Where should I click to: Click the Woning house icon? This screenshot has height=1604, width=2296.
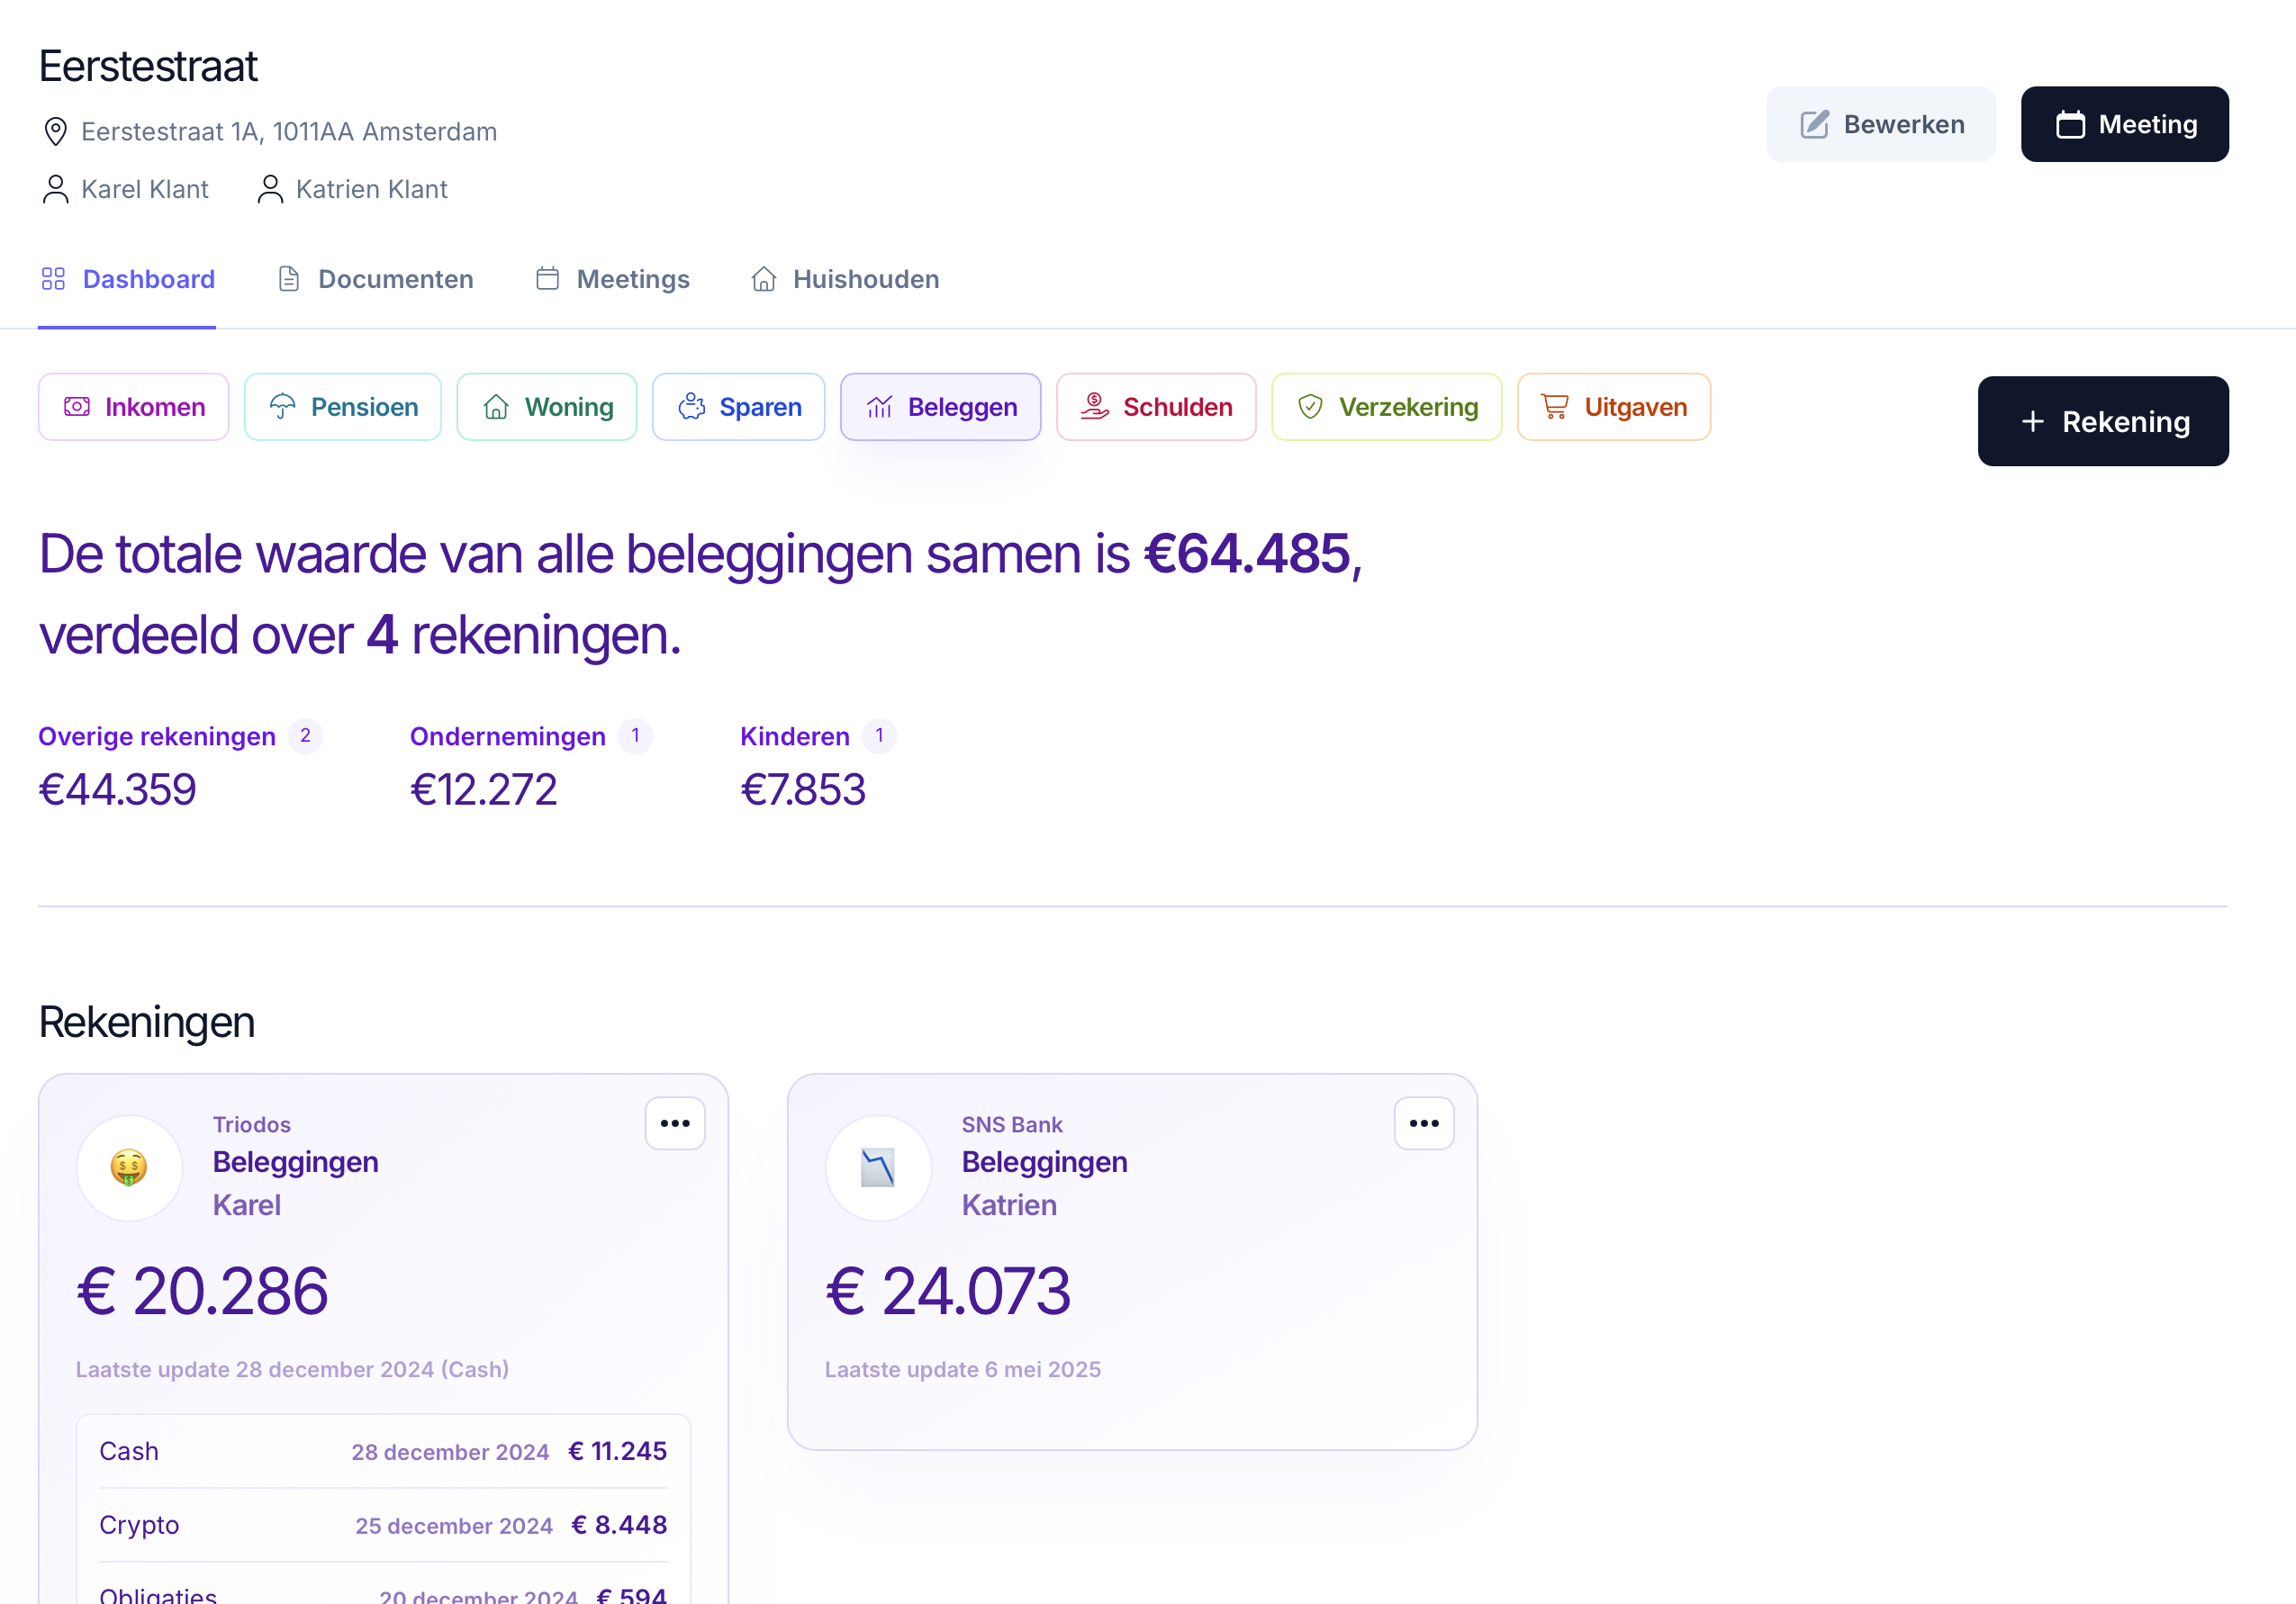pyautogui.click(x=498, y=406)
